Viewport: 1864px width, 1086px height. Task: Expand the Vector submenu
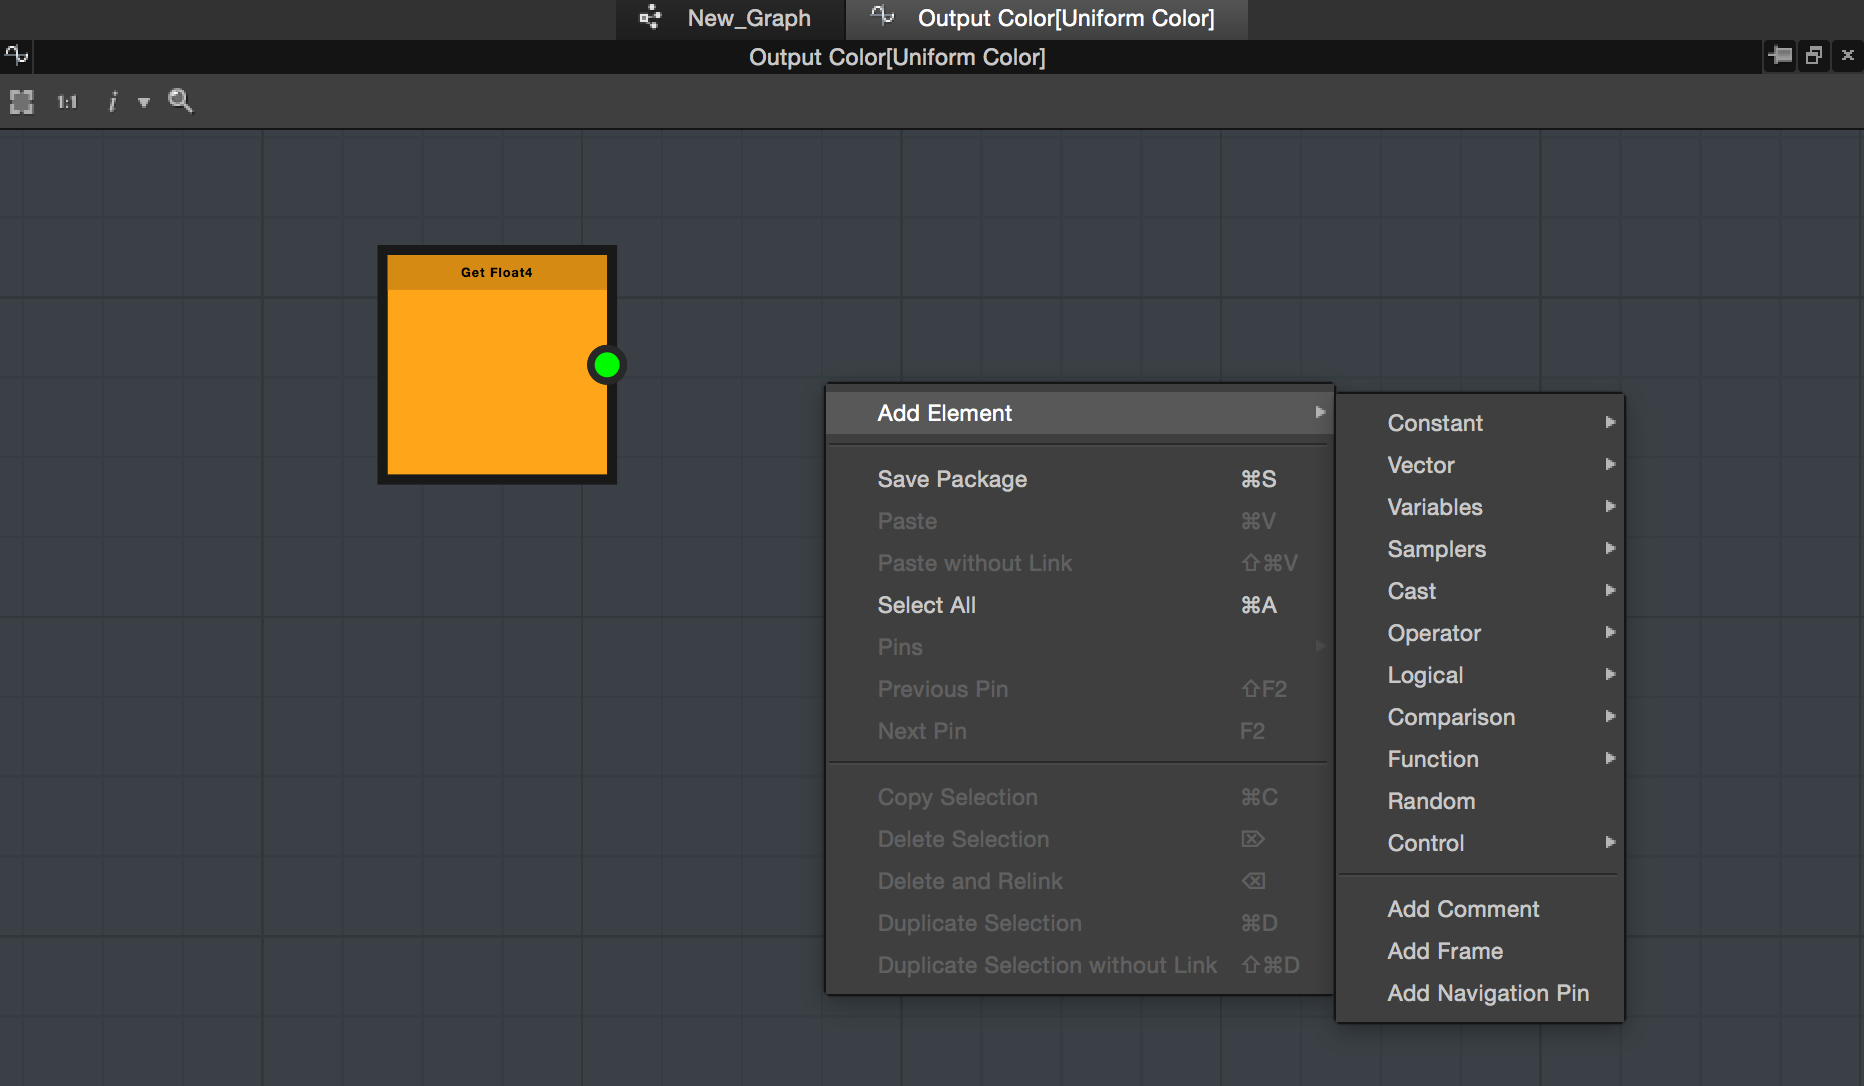pyautogui.click(x=1420, y=465)
